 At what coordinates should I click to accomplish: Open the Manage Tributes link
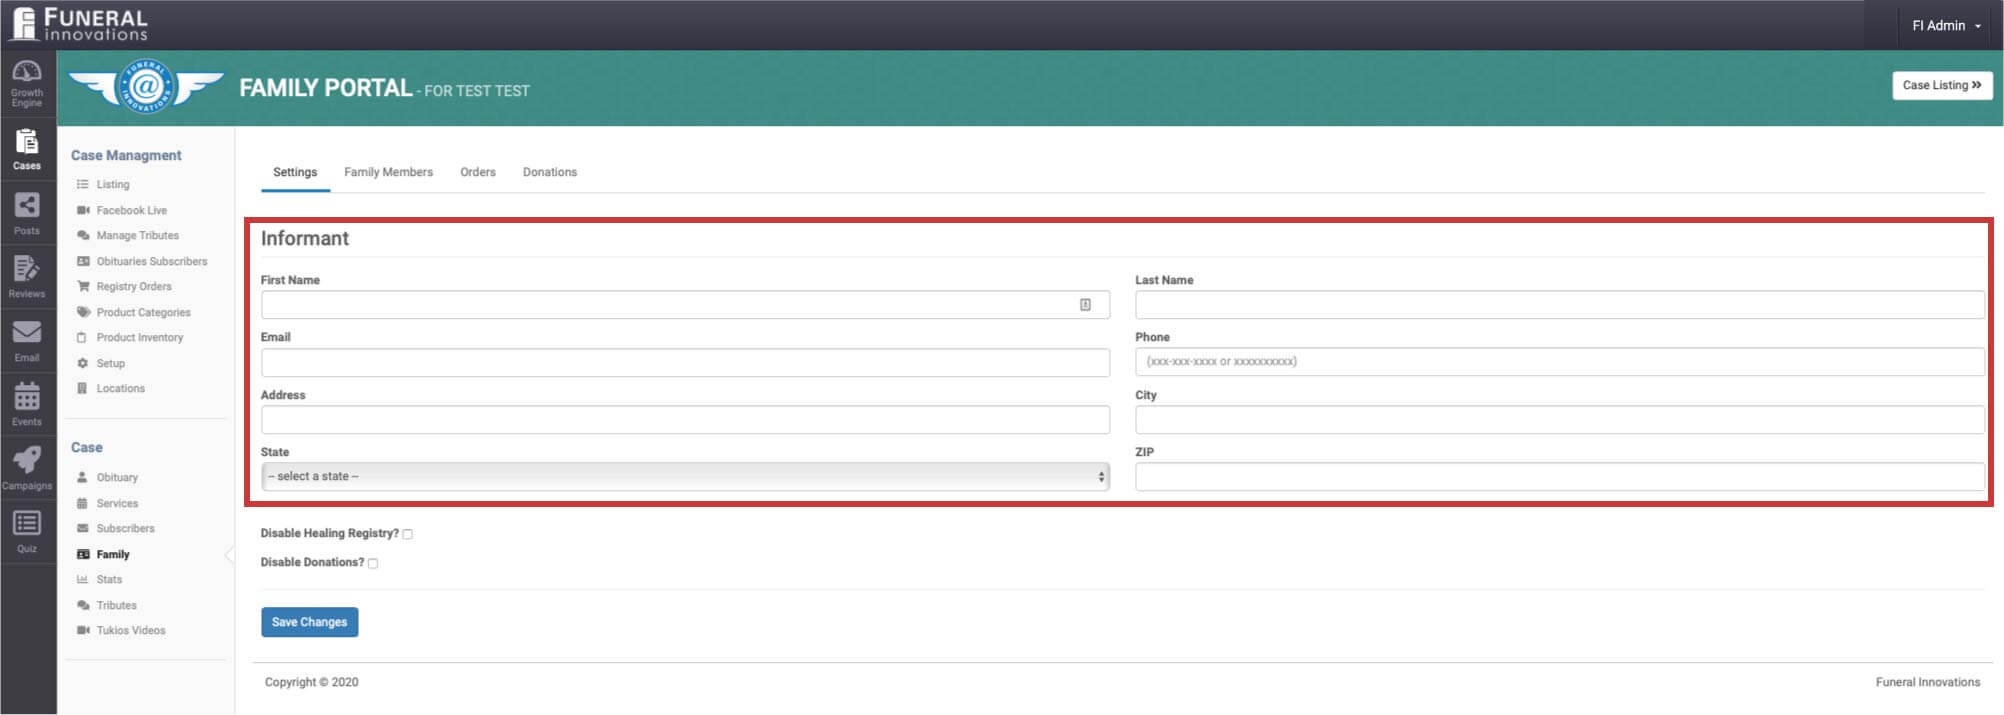pyautogui.click(x=138, y=236)
